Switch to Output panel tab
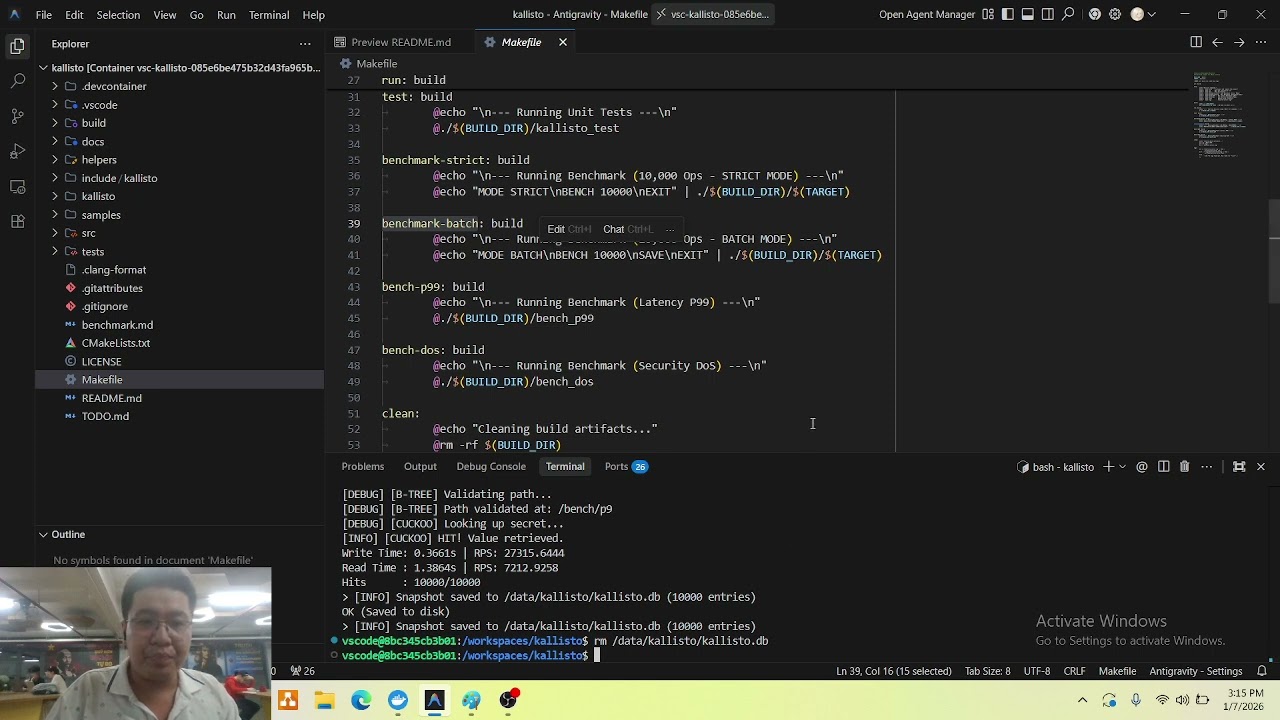1280x720 pixels. point(420,466)
